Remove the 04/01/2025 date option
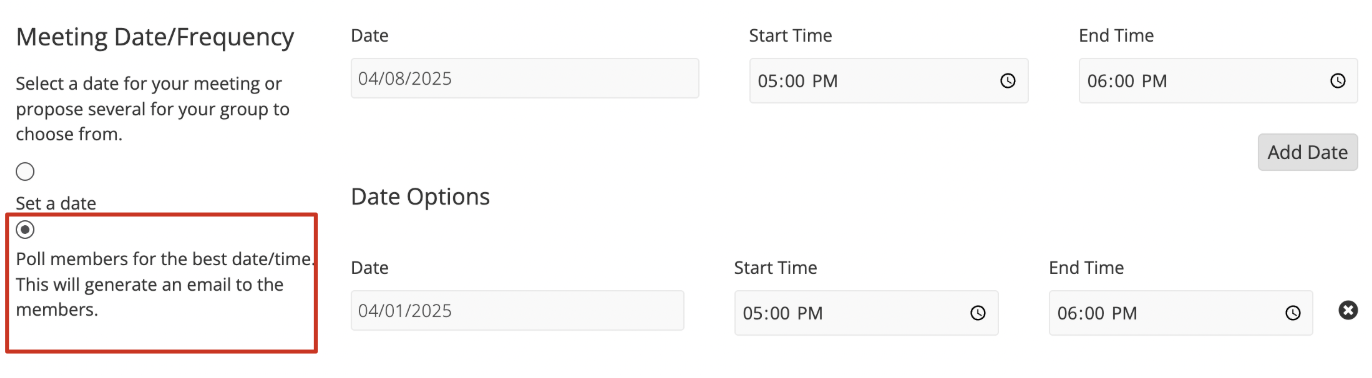1372x378 pixels. (x=1348, y=311)
